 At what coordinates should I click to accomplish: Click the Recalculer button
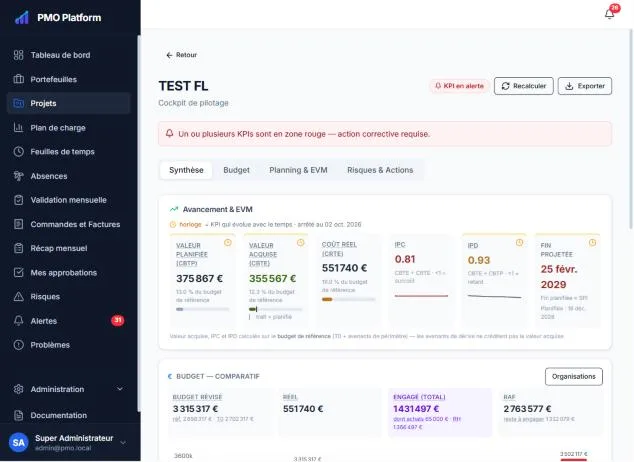524,86
